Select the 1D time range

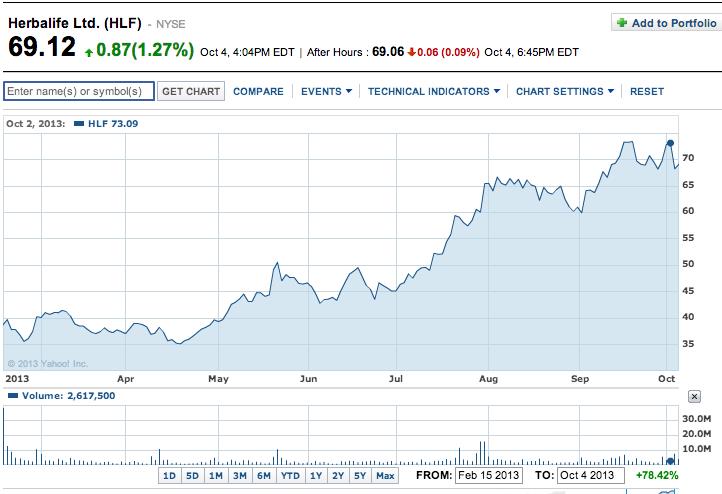click(169, 476)
